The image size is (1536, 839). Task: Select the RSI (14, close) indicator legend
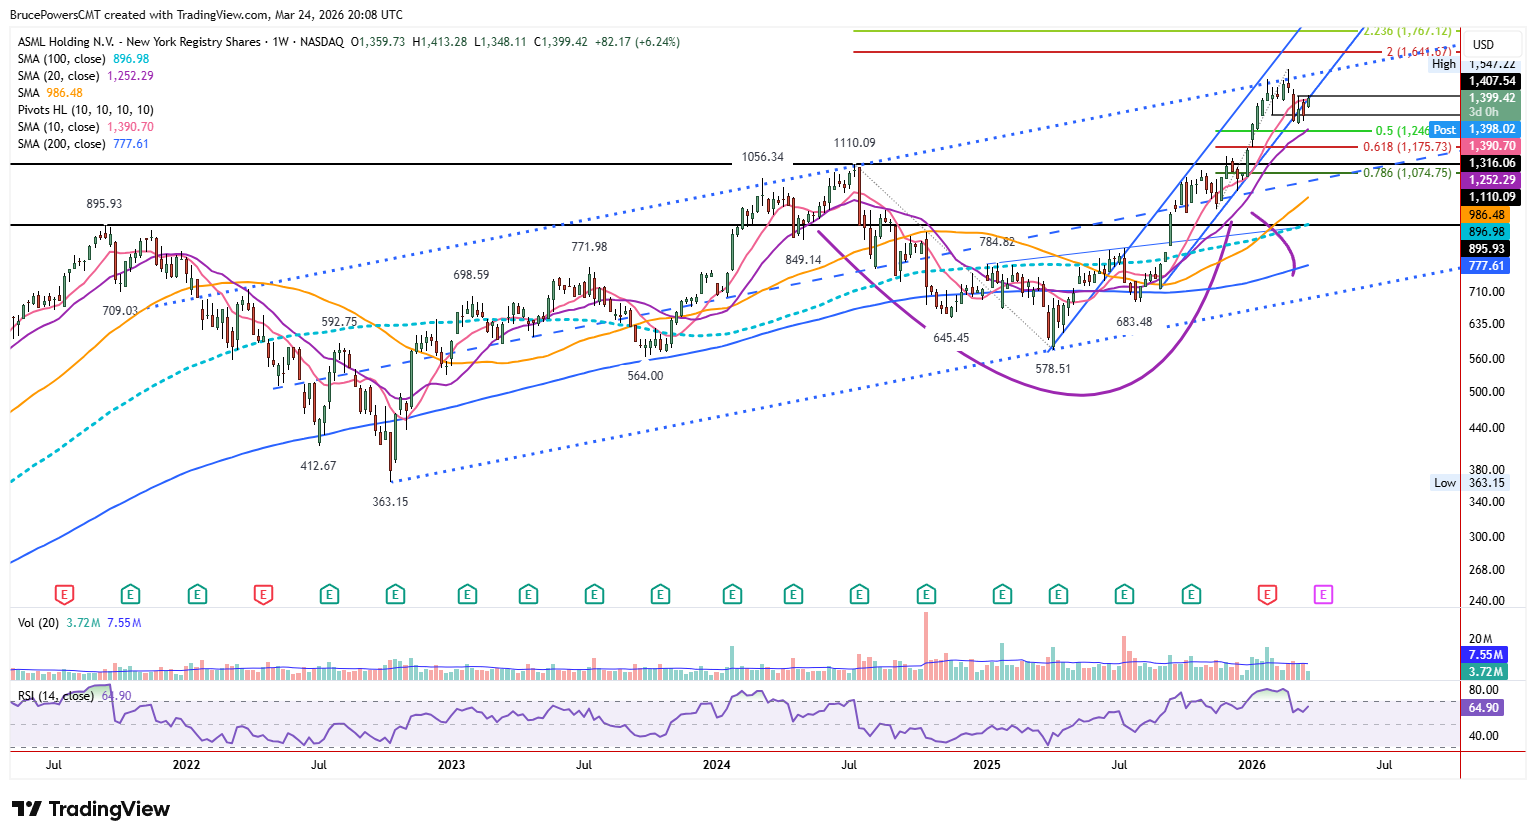pos(74,696)
